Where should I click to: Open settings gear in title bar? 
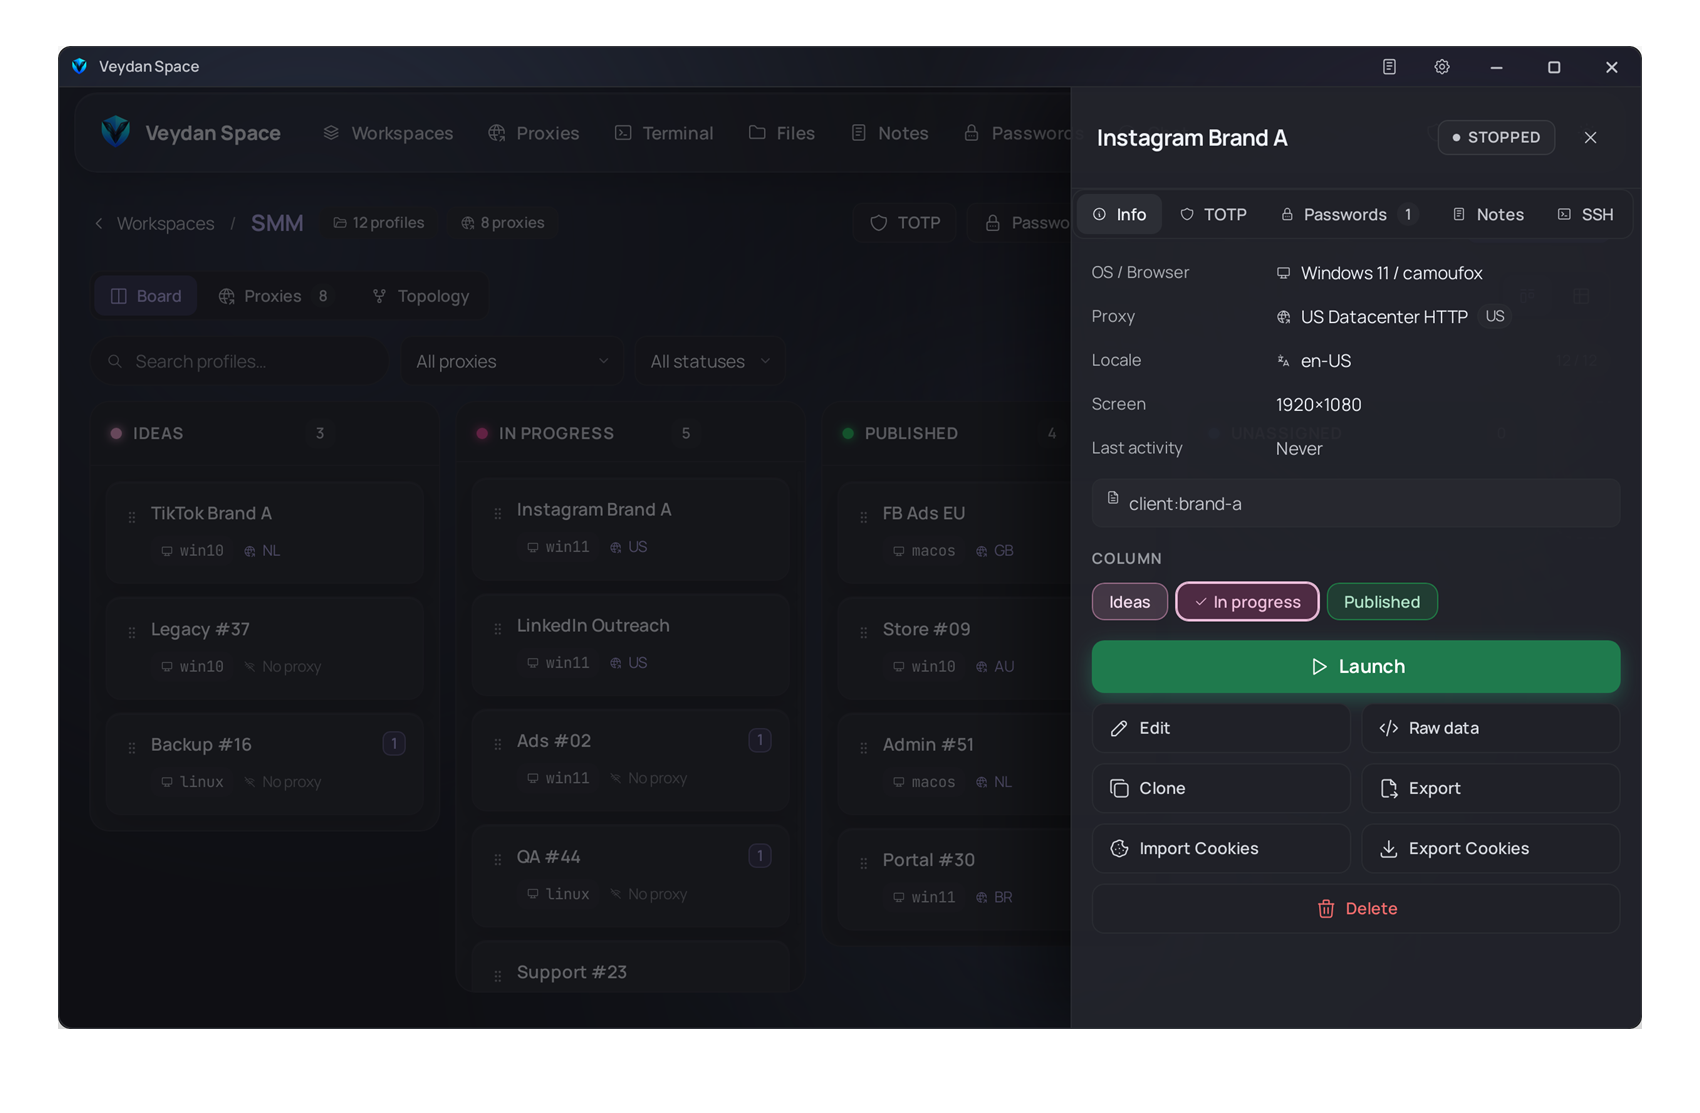pyautogui.click(x=1442, y=67)
